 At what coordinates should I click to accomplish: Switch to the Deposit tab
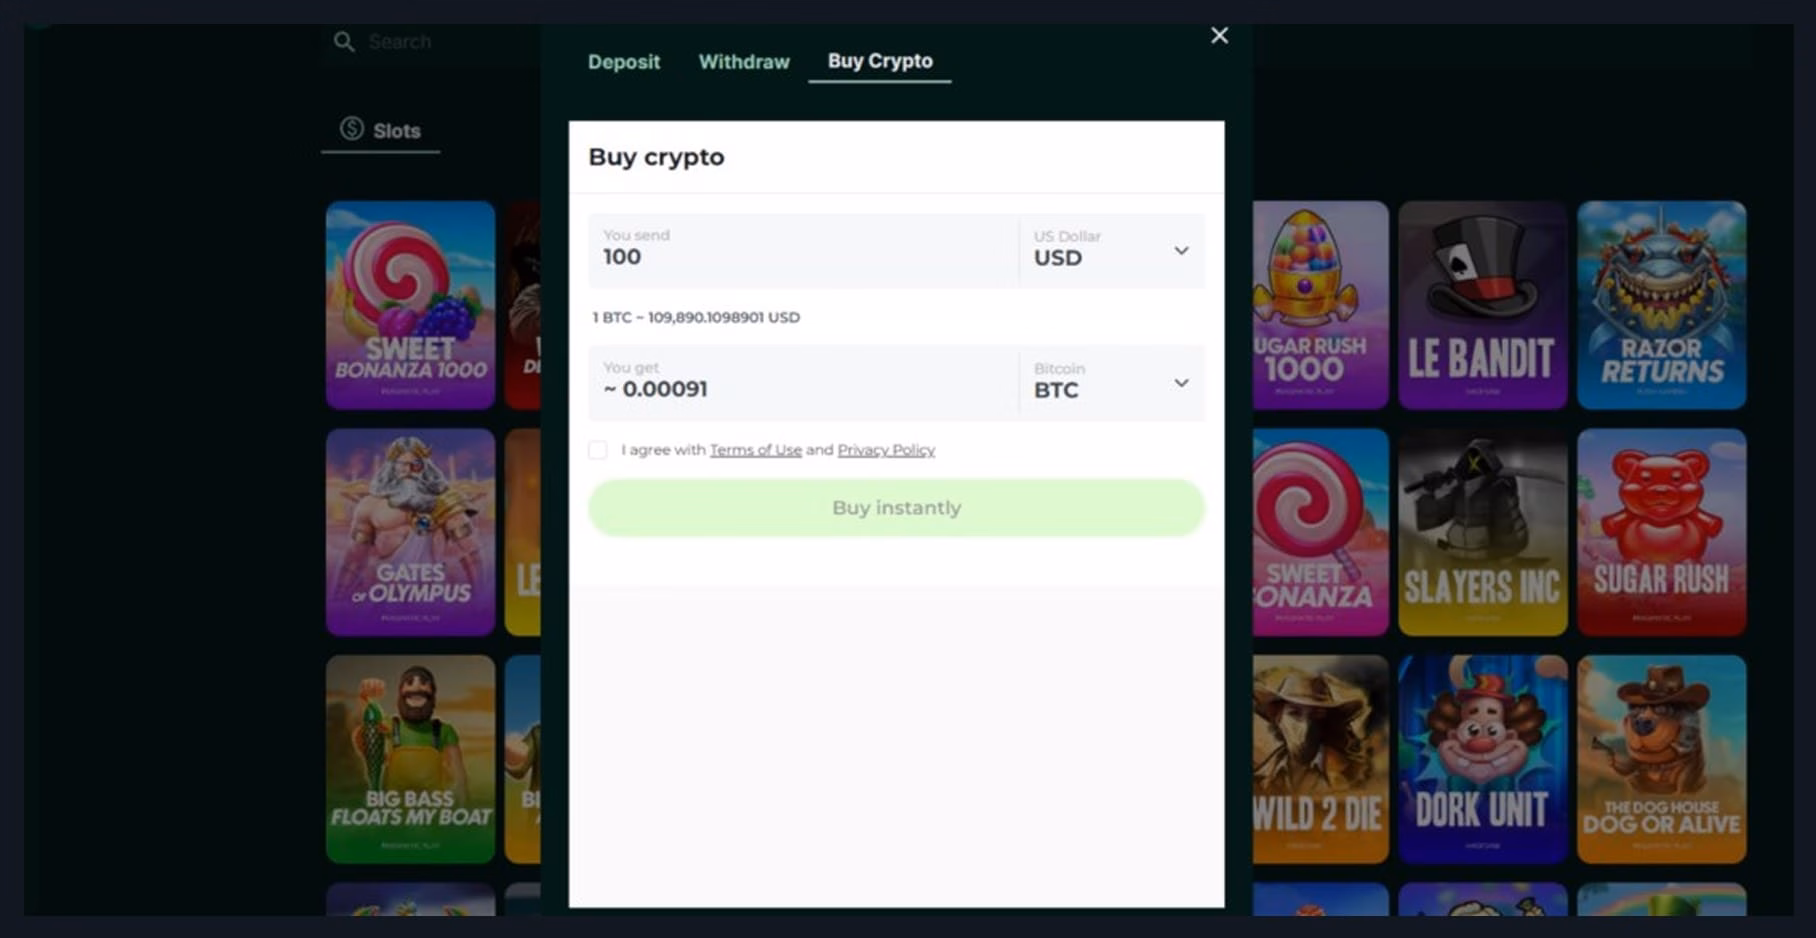pyautogui.click(x=624, y=62)
